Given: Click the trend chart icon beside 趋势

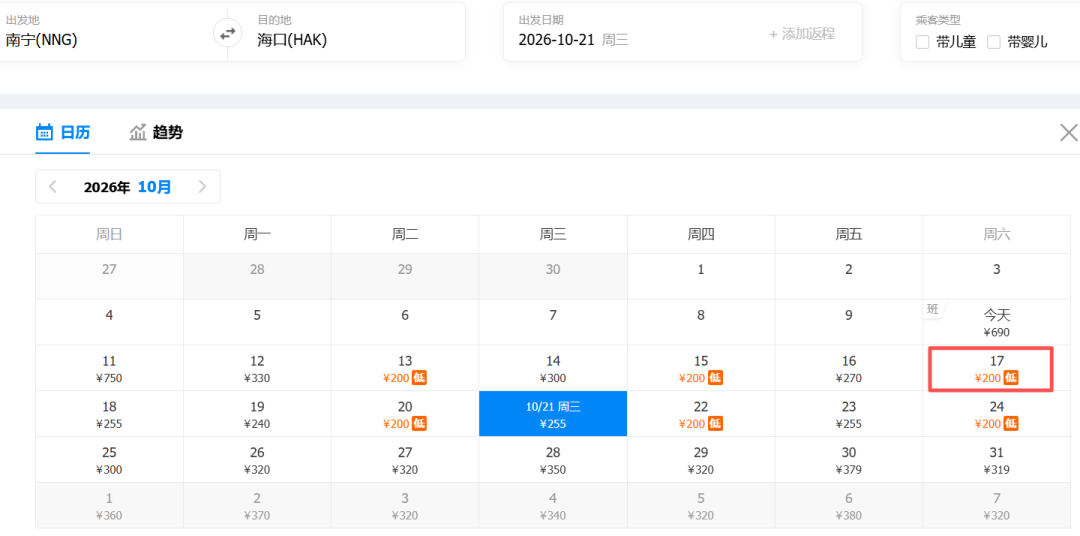Looking at the screenshot, I should click(x=138, y=132).
